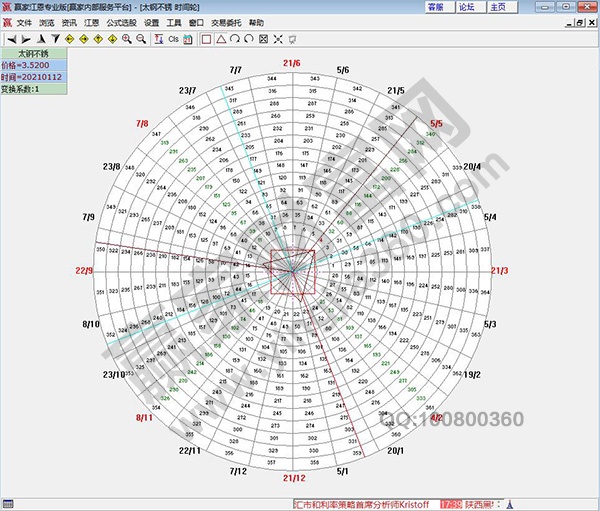Click the 时间=20210112 field
The height and width of the screenshot is (511, 600).
coord(33,77)
